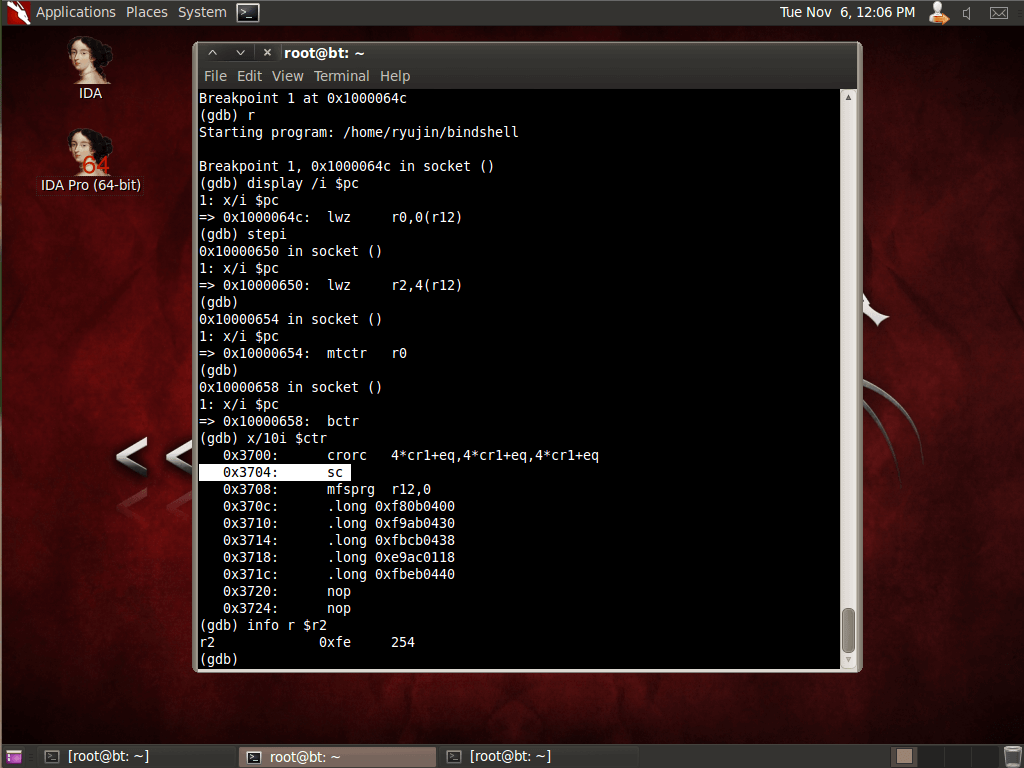This screenshot has width=1024, height=768.
Task: Click the clock showing Tue Nov 6
Action: coord(847,12)
